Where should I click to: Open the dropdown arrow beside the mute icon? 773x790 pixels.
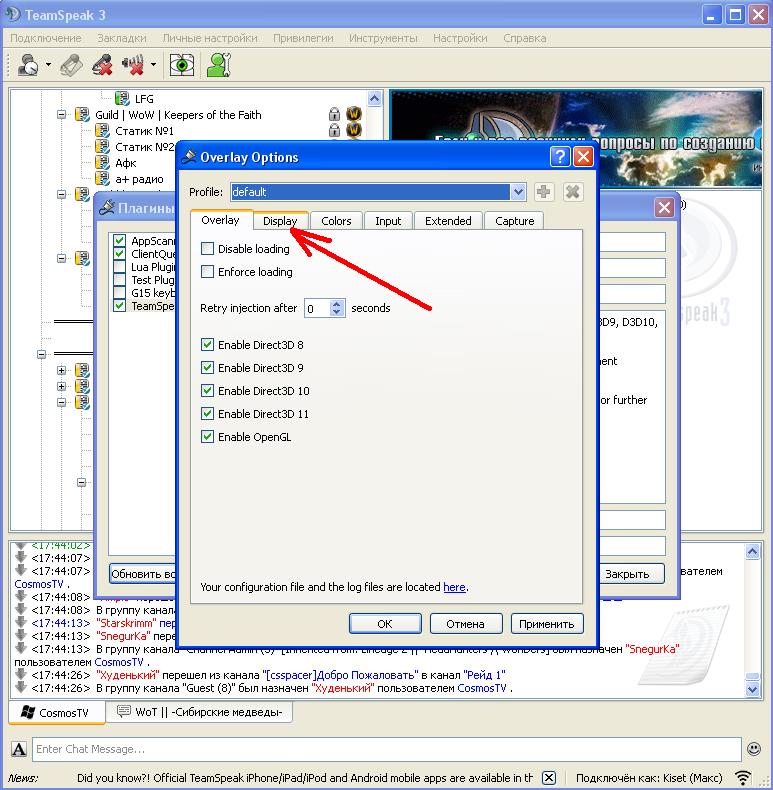click(153, 64)
